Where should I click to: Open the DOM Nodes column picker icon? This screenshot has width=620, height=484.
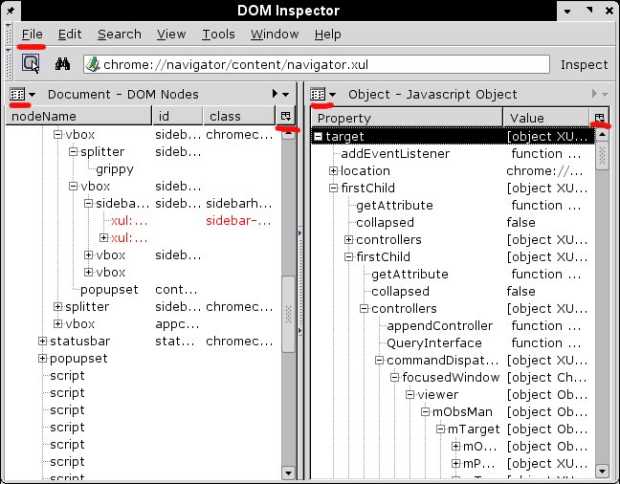(x=285, y=116)
